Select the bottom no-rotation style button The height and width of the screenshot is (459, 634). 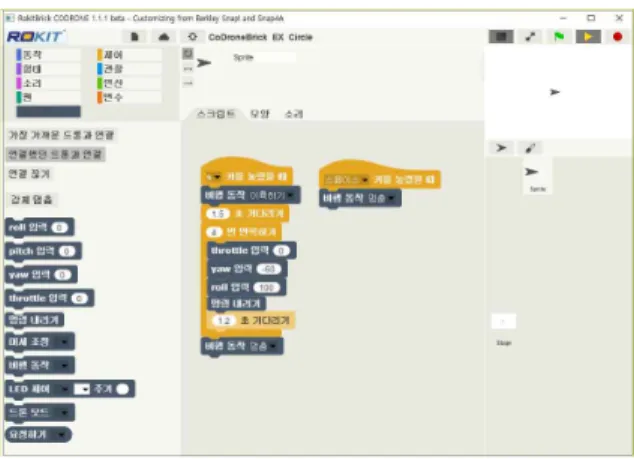click(188, 83)
